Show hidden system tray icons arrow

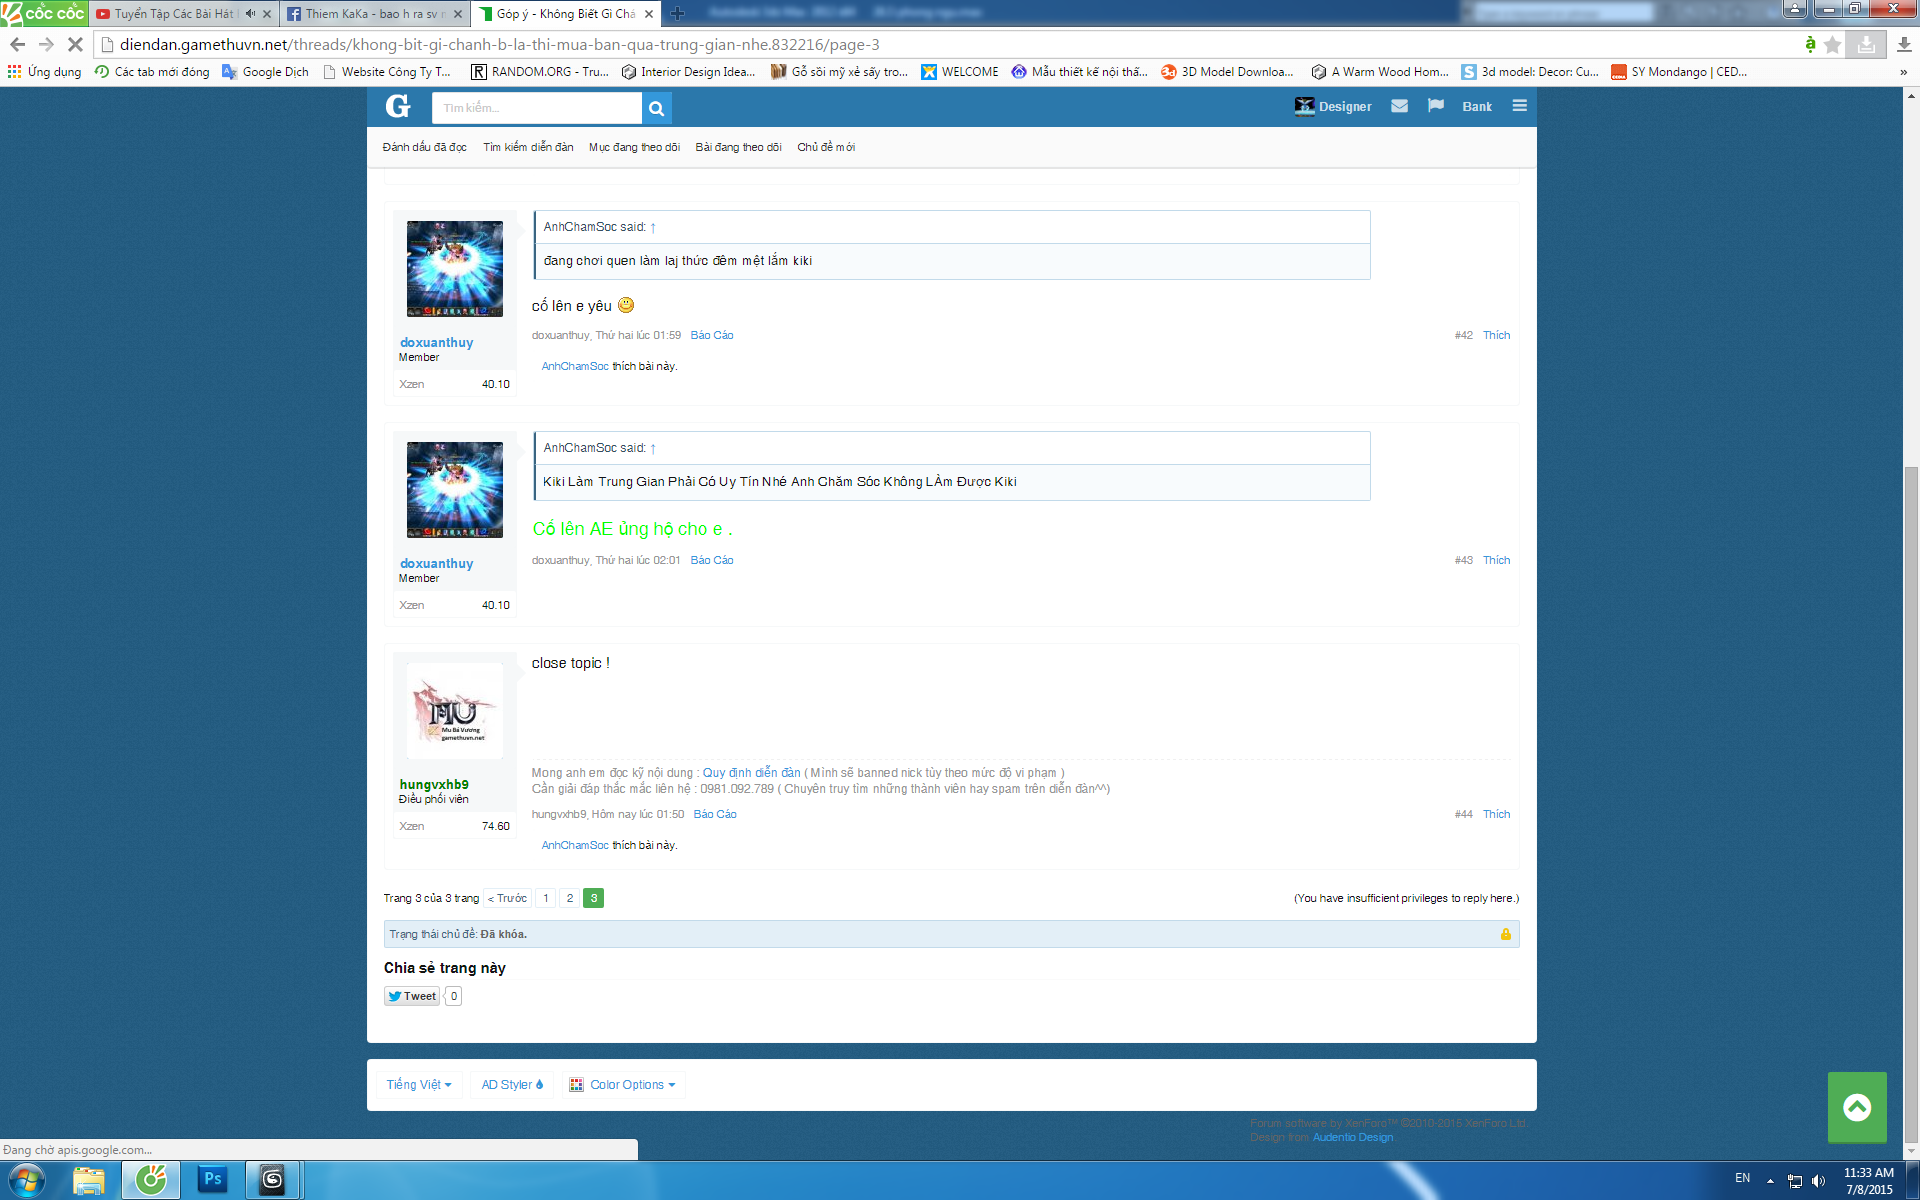tap(1770, 1181)
